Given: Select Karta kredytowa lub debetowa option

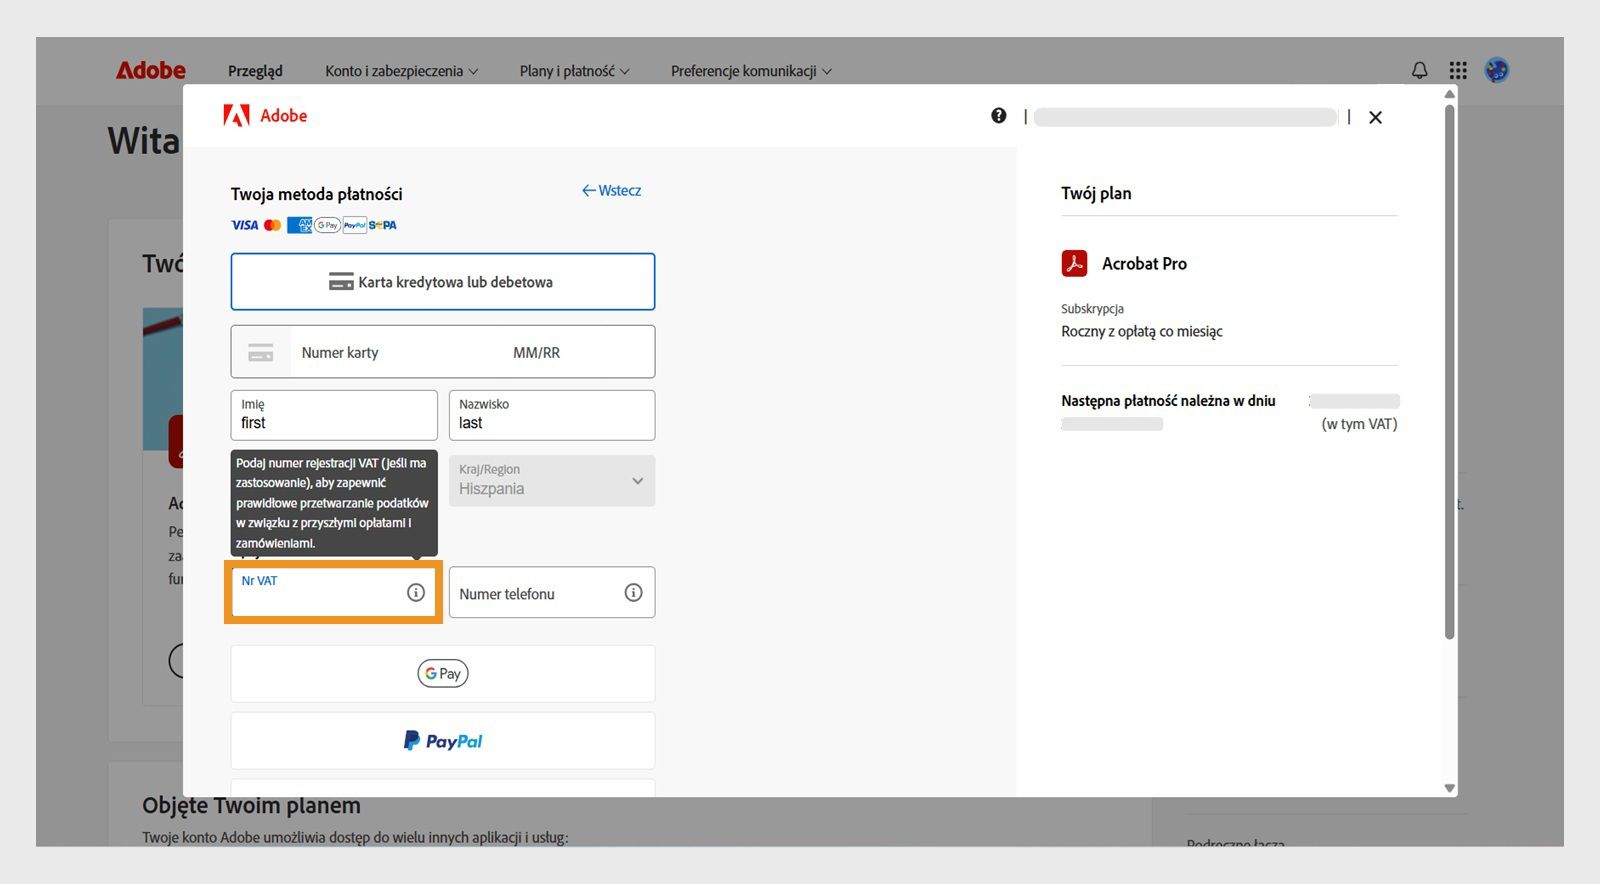Looking at the screenshot, I should [443, 282].
